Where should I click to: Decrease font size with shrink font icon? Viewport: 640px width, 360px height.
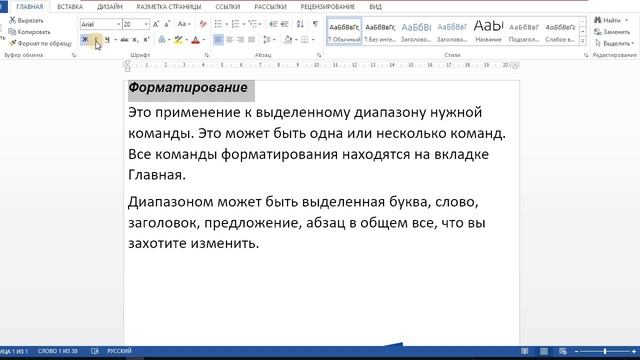[167, 24]
